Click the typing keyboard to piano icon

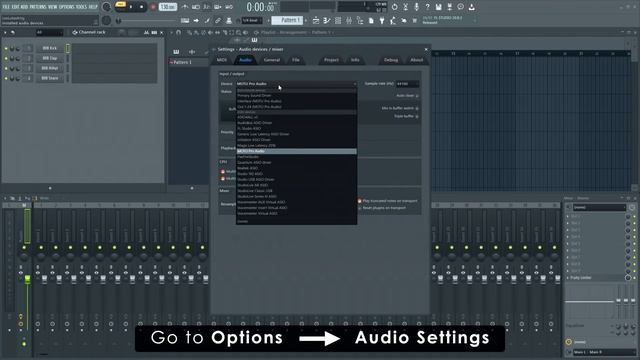185,20
